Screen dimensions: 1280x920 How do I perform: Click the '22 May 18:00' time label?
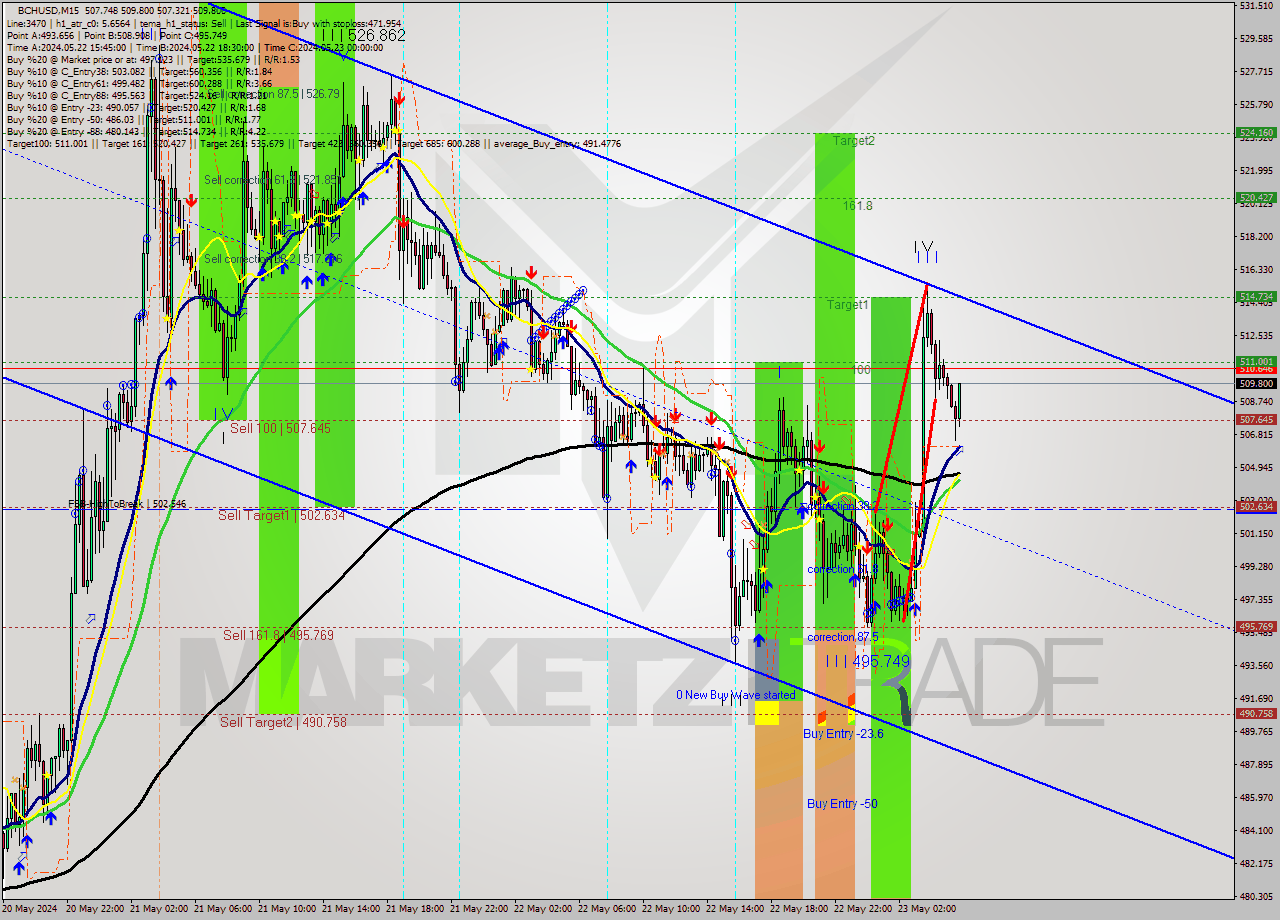[799, 909]
